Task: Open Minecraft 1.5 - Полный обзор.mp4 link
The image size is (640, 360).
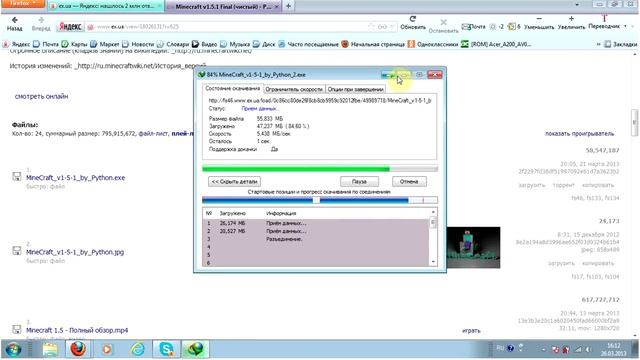Action: pyautogui.click(x=77, y=330)
